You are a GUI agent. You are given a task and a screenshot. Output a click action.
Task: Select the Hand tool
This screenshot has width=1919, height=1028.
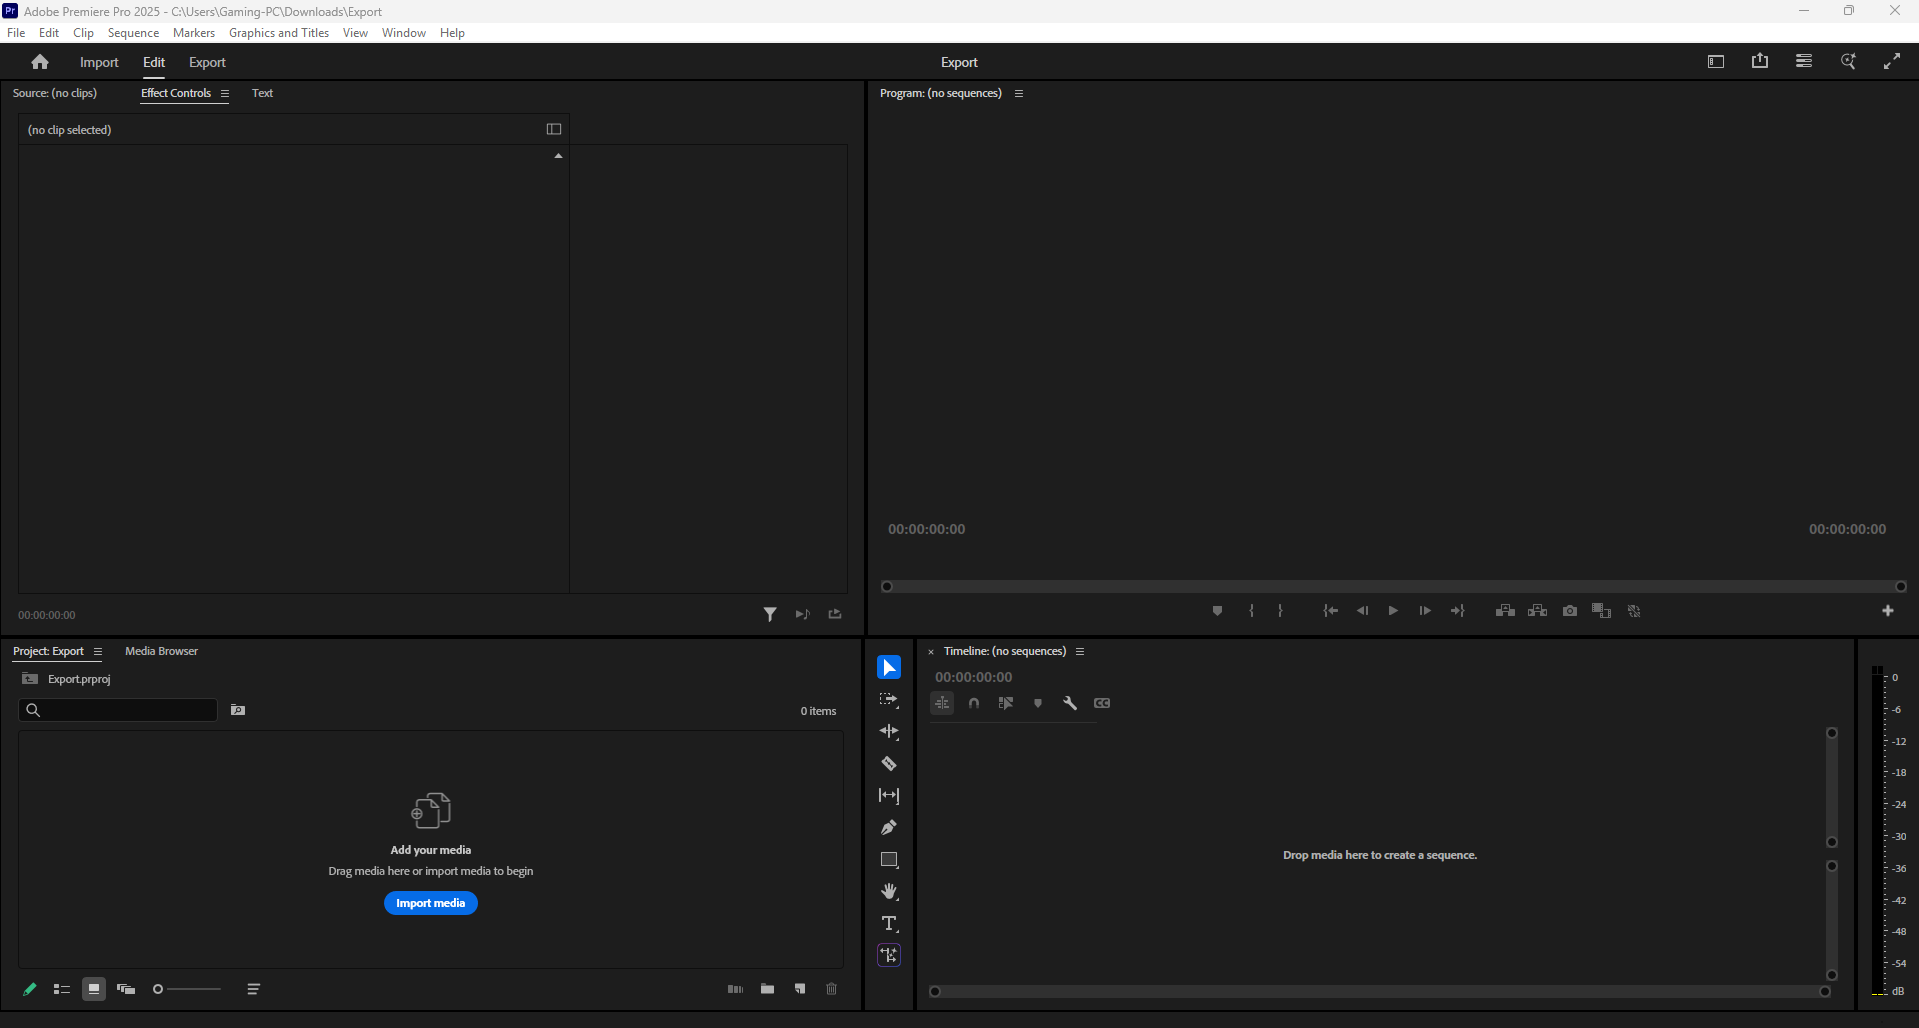(x=888, y=892)
